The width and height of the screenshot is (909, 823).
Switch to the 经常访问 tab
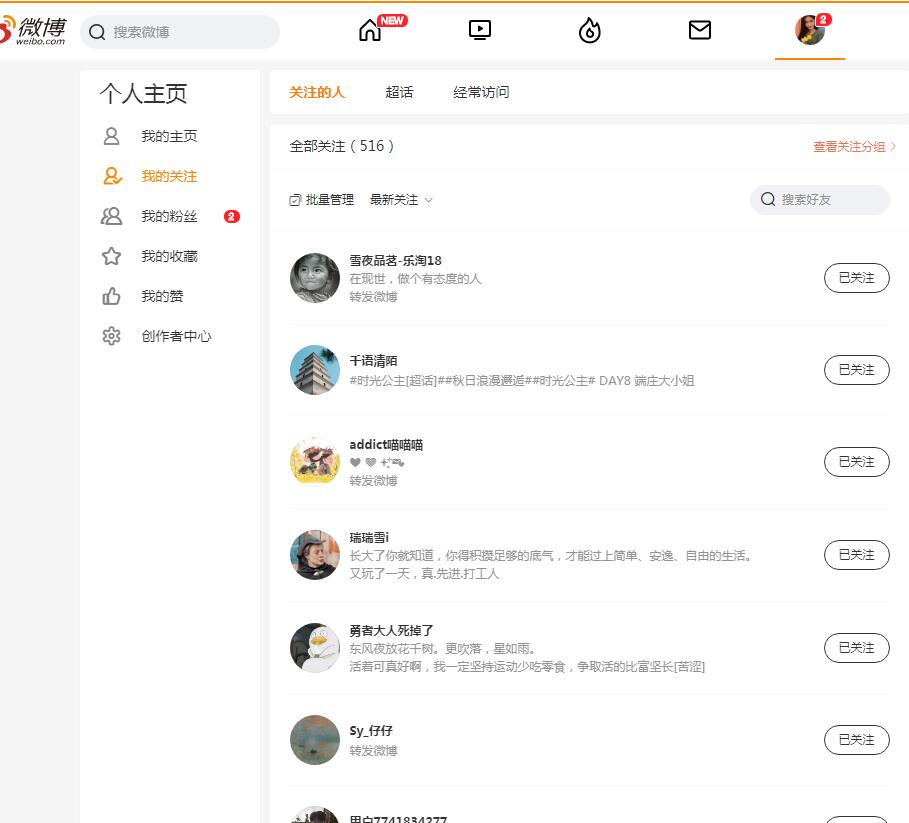tap(481, 92)
